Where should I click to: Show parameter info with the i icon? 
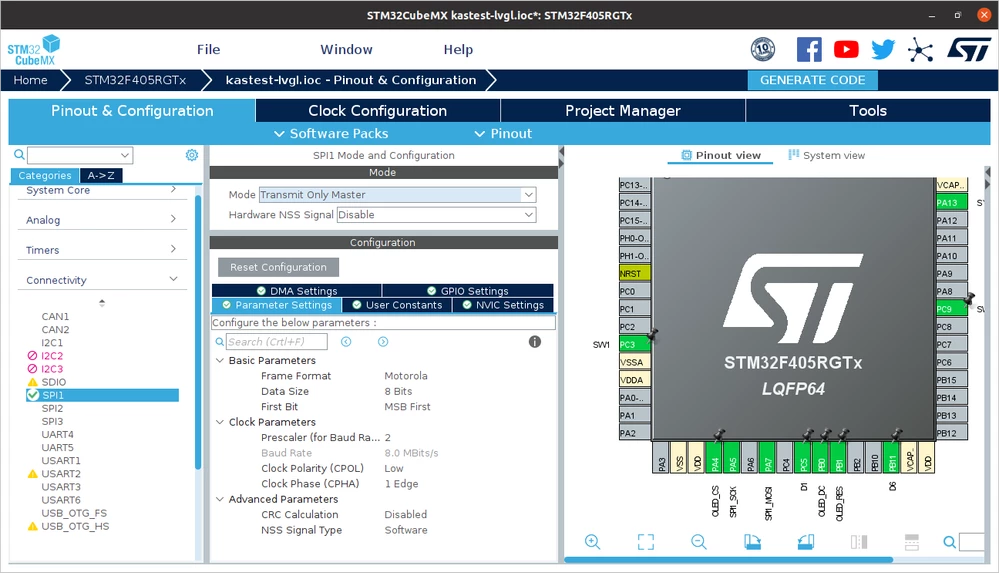[535, 342]
